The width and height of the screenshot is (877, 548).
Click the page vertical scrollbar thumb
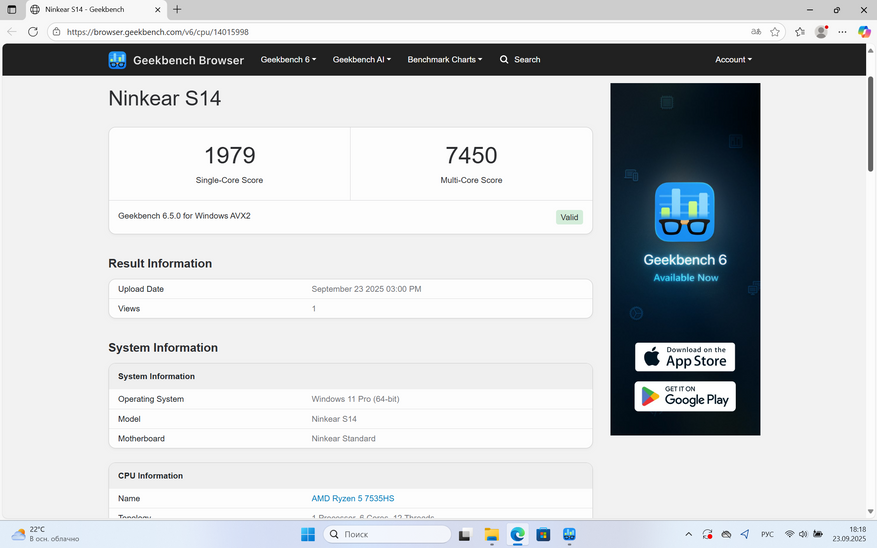pyautogui.click(x=870, y=124)
